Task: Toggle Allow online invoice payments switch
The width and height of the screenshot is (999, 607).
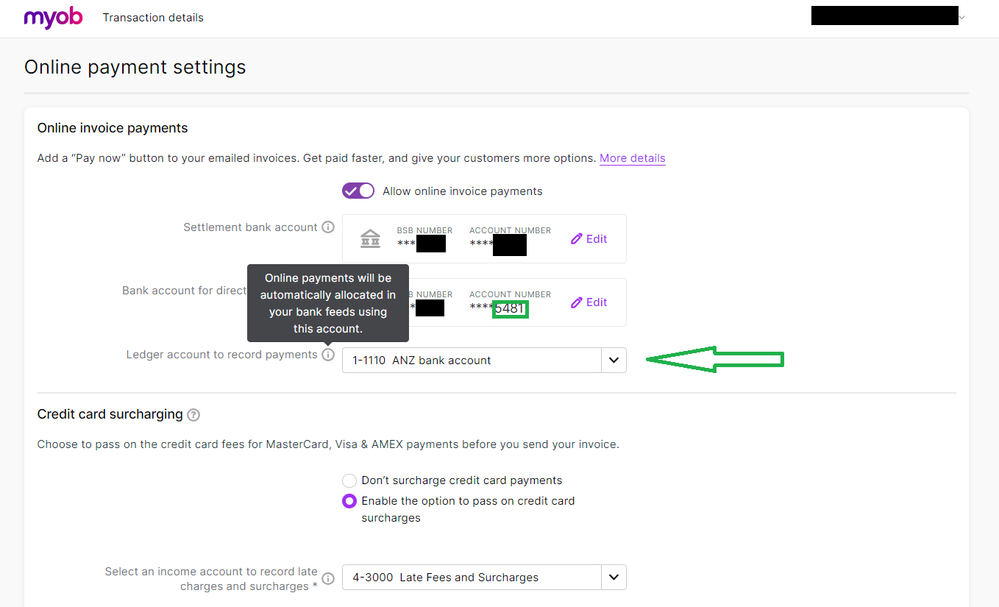Action: coord(358,191)
